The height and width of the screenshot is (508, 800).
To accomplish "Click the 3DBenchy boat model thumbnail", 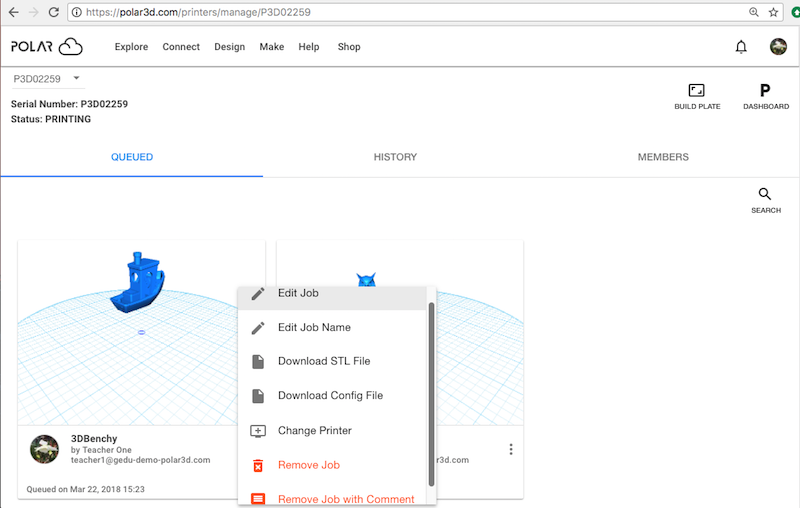I will (138, 282).
